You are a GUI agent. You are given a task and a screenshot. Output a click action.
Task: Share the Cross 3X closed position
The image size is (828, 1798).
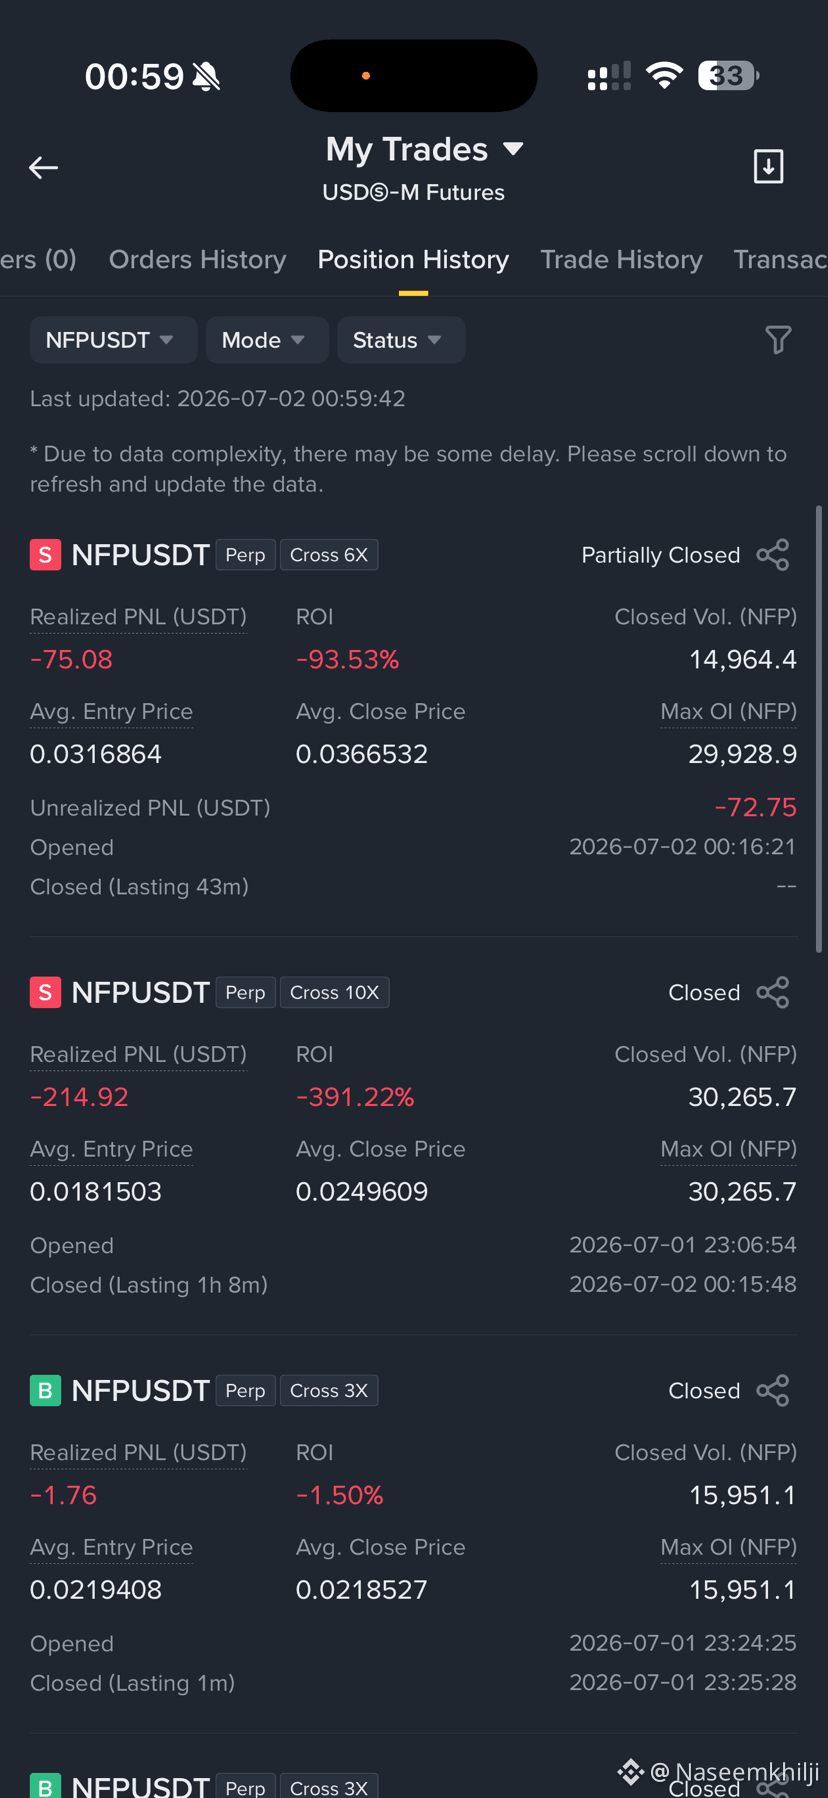tap(773, 1391)
